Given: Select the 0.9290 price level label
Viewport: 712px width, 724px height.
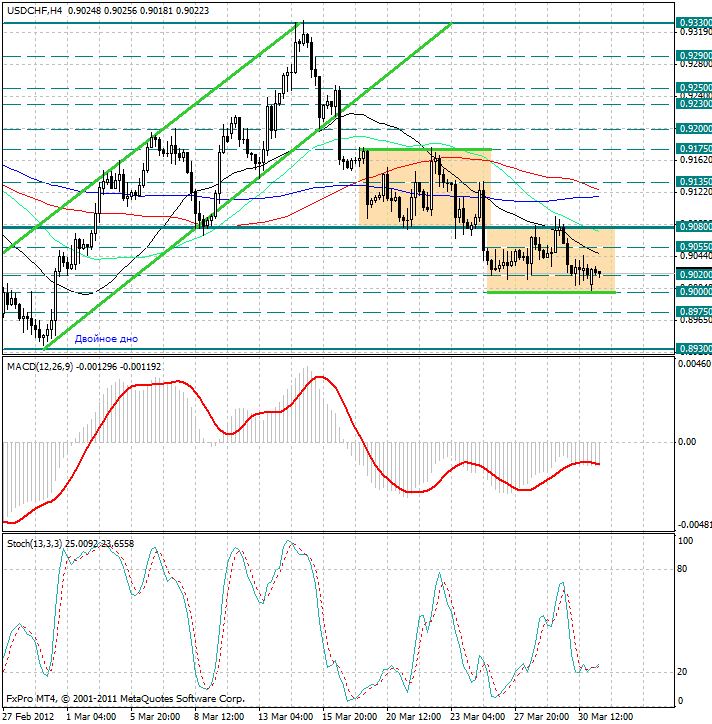Looking at the screenshot, I should click(x=694, y=56).
